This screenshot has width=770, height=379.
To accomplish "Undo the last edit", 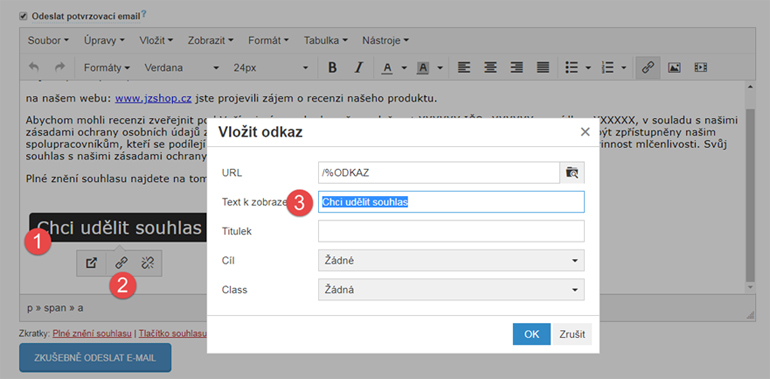I will [33, 68].
